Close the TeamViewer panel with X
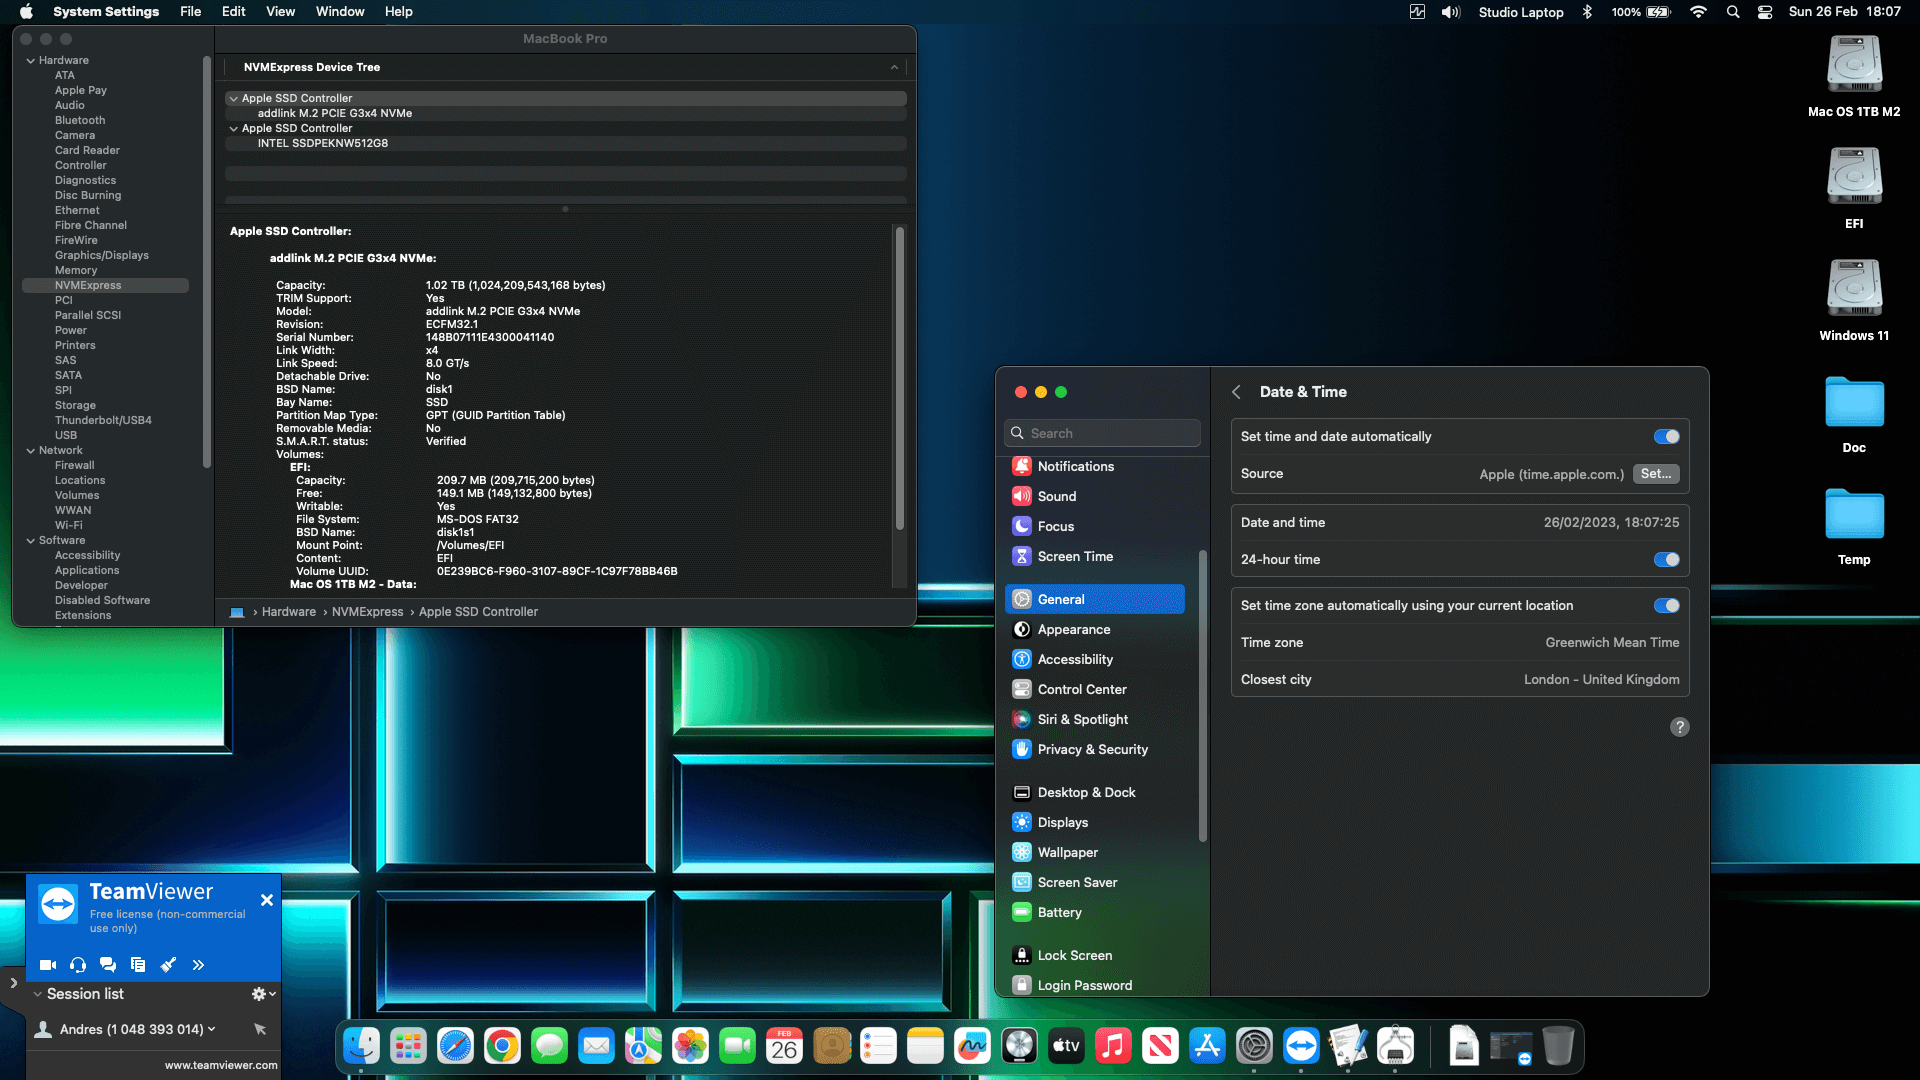1920x1080 pixels. pyautogui.click(x=267, y=900)
